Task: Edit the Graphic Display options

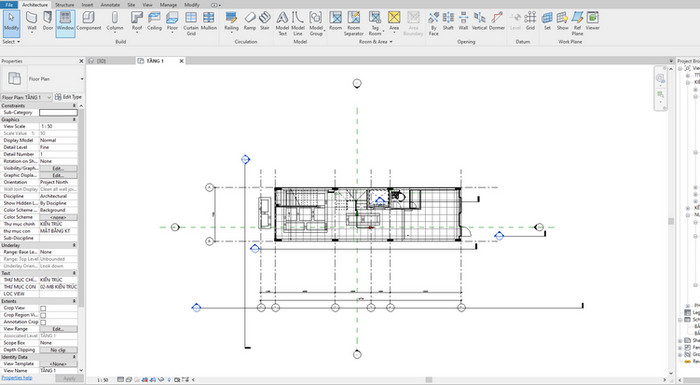Action: [58, 176]
